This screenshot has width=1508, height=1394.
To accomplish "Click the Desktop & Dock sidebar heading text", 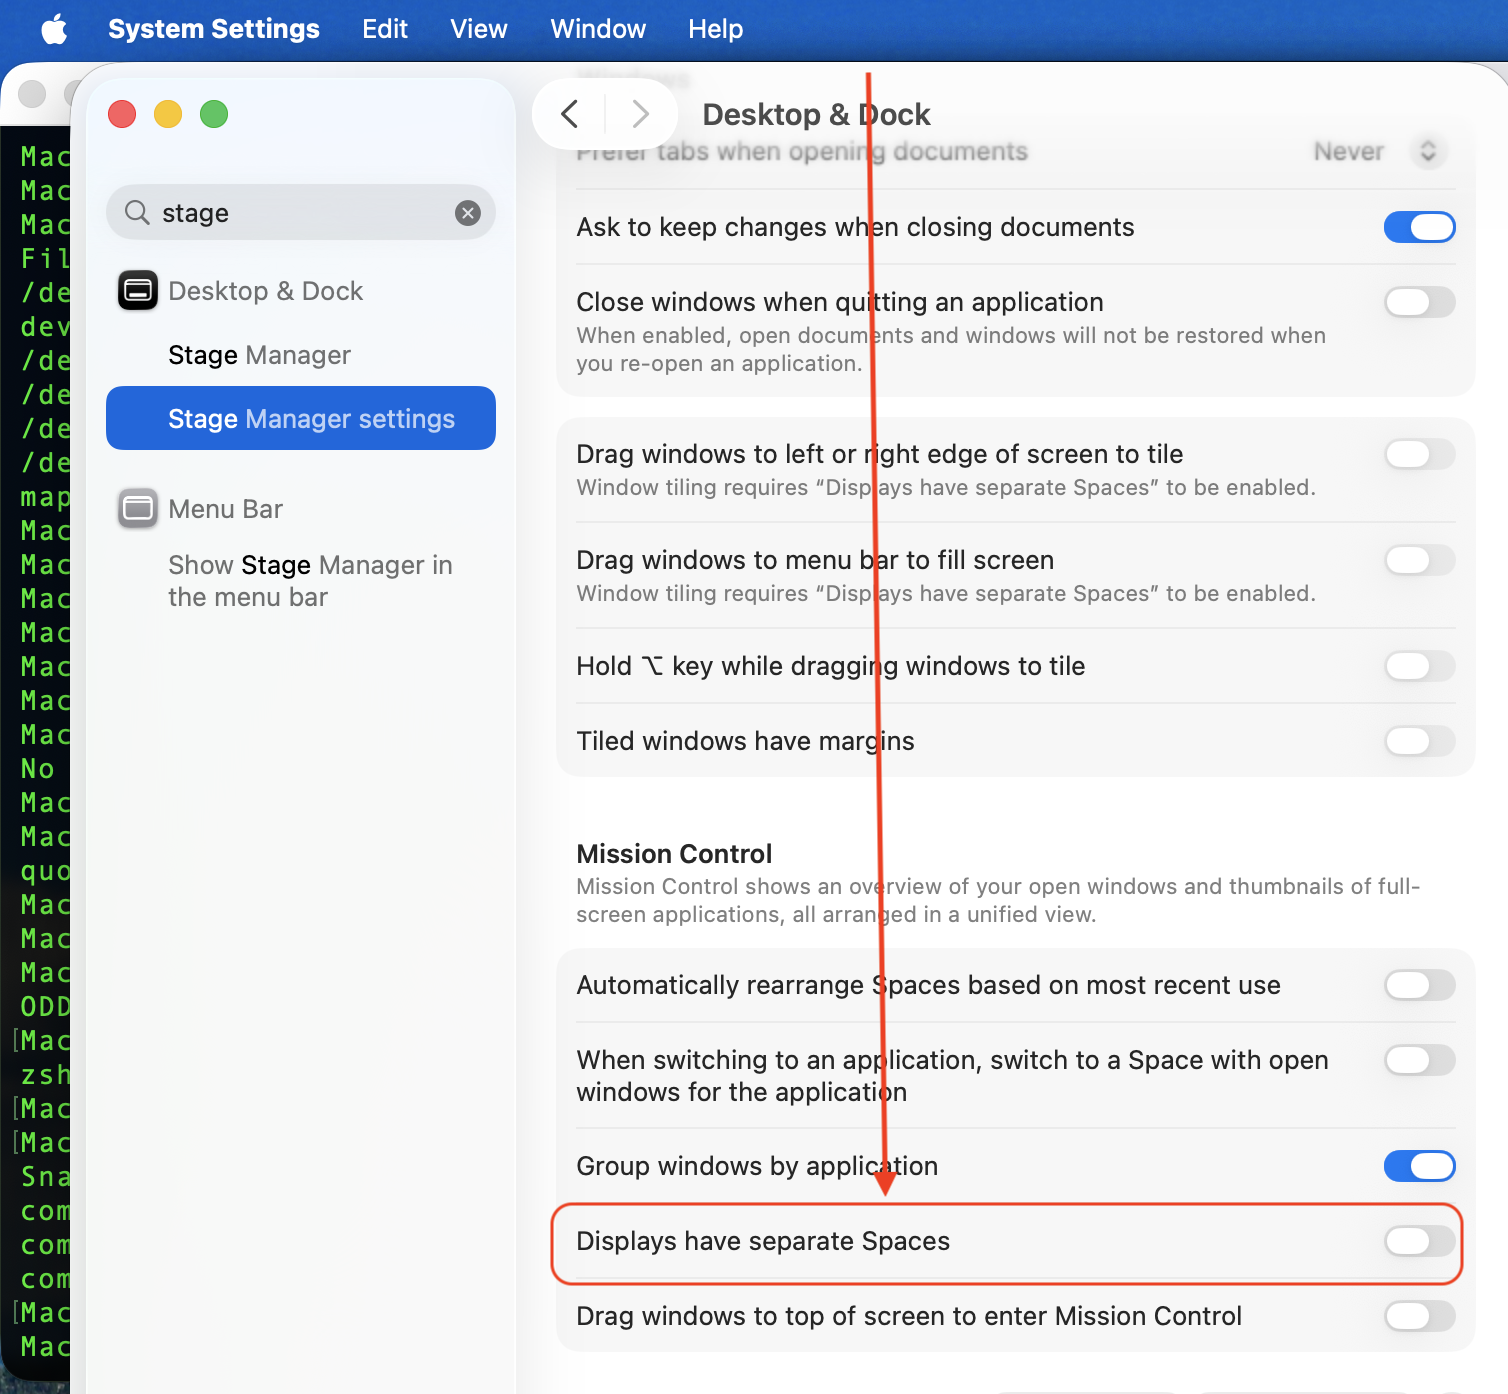I will coord(265,291).
